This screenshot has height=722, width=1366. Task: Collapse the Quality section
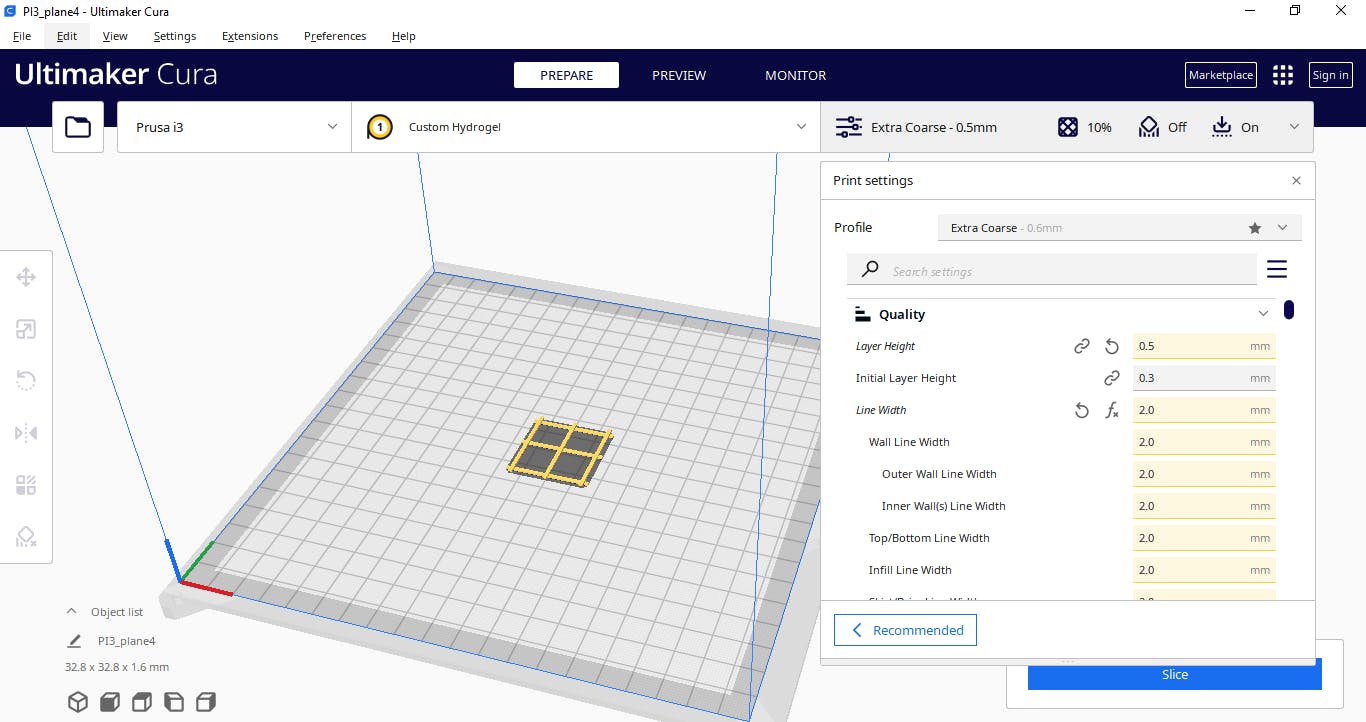pos(1264,314)
